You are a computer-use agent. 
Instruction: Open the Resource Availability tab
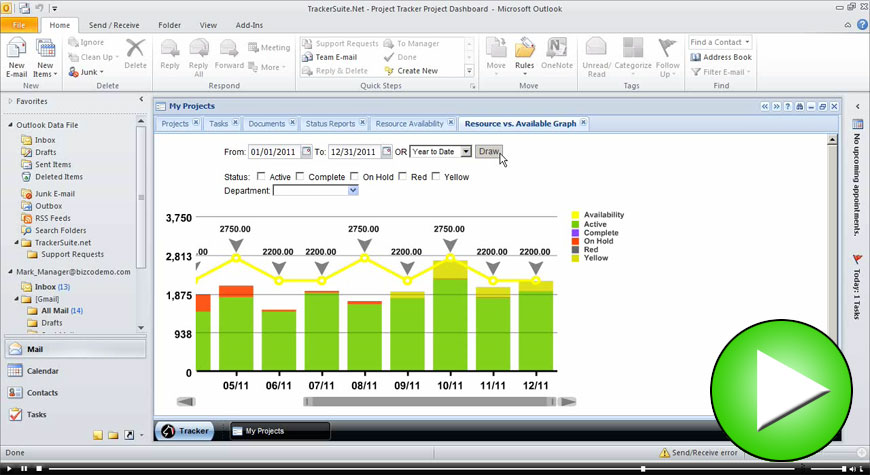click(x=409, y=124)
